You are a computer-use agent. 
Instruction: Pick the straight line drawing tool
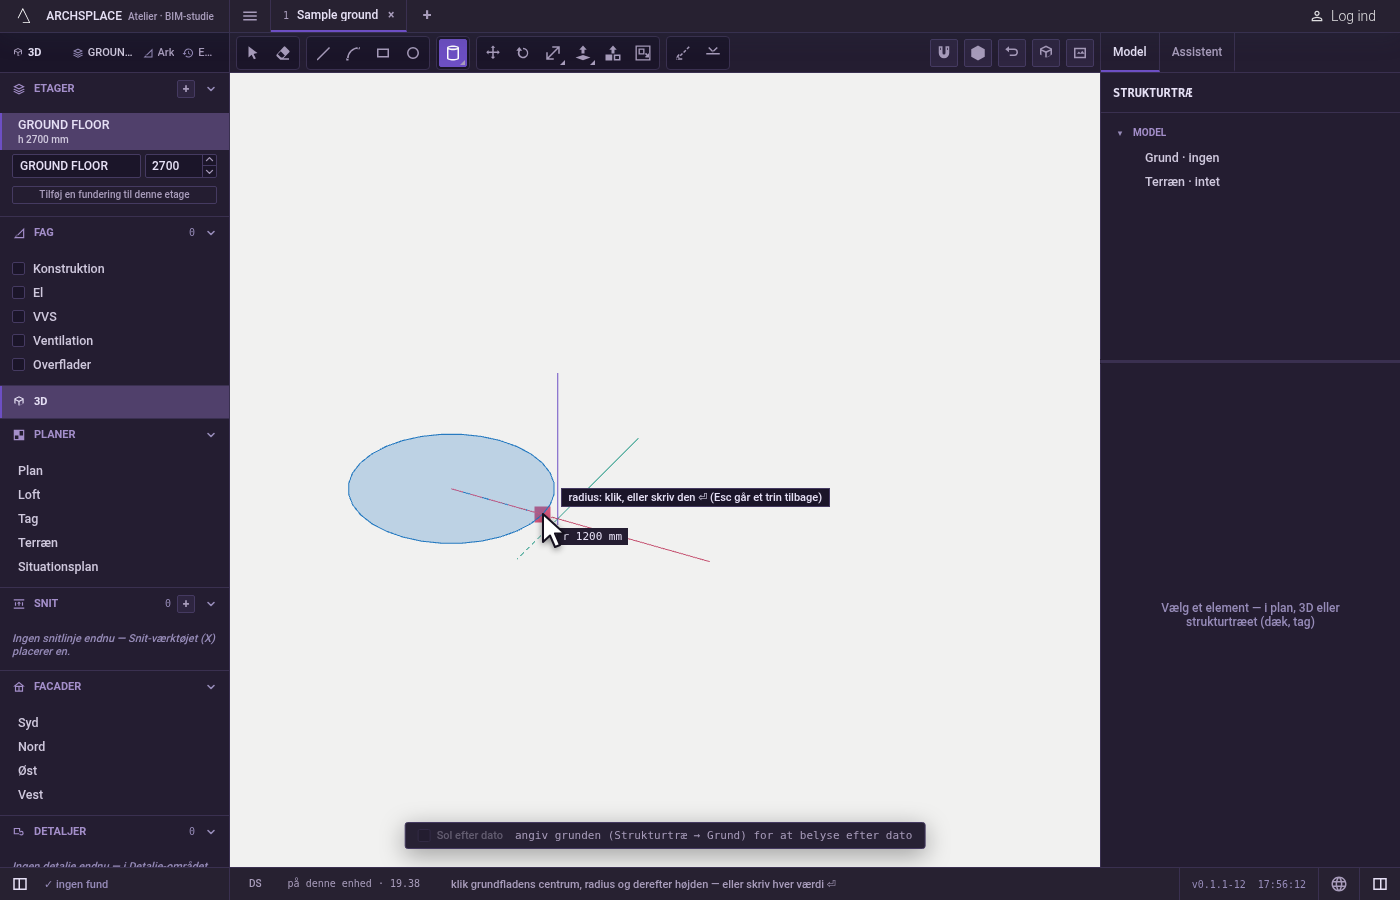click(x=323, y=53)
